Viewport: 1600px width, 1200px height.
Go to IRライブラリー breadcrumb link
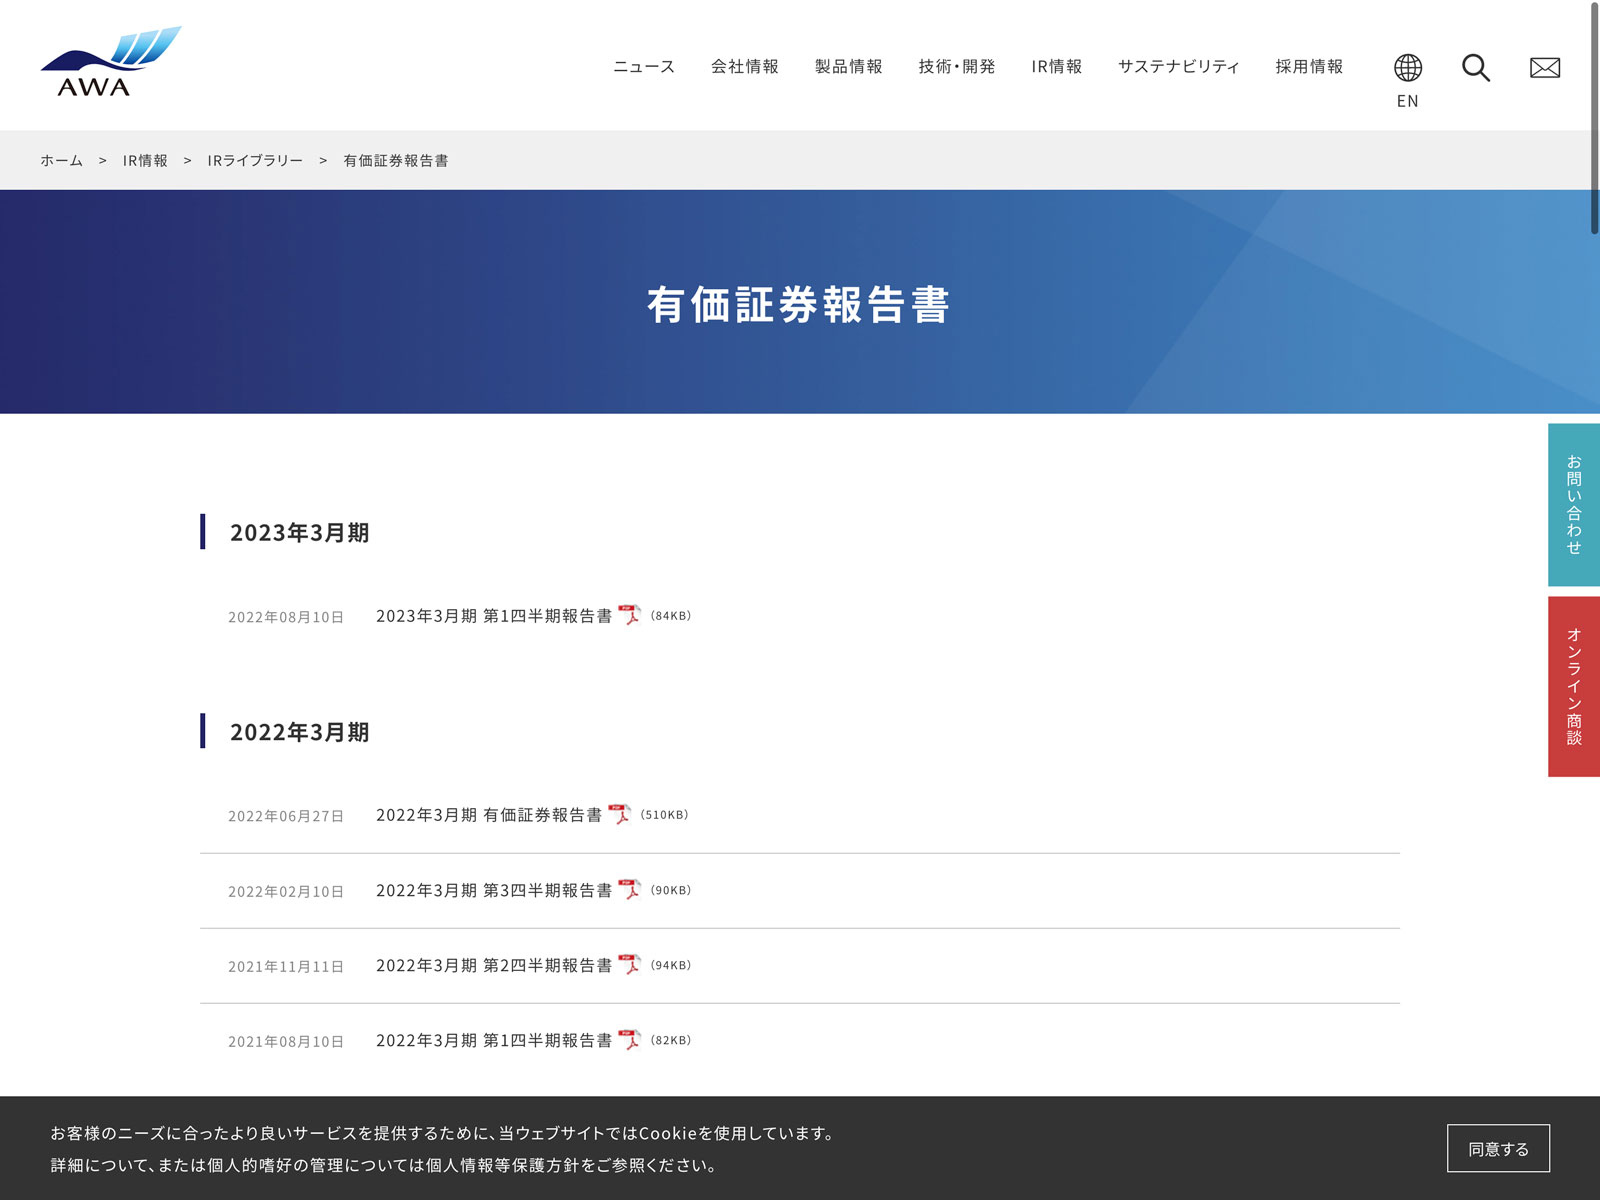(255, 160)
